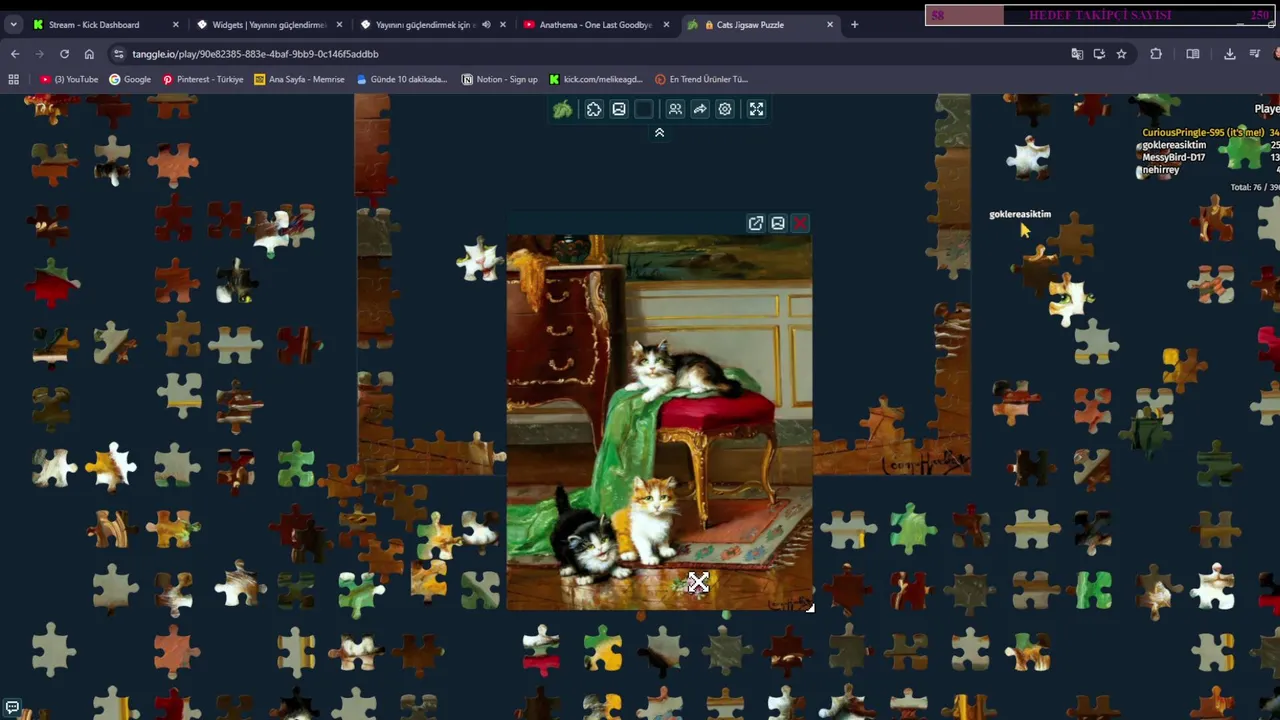Open a new browser tab
1280x720 pixels.
coord(854,24)
